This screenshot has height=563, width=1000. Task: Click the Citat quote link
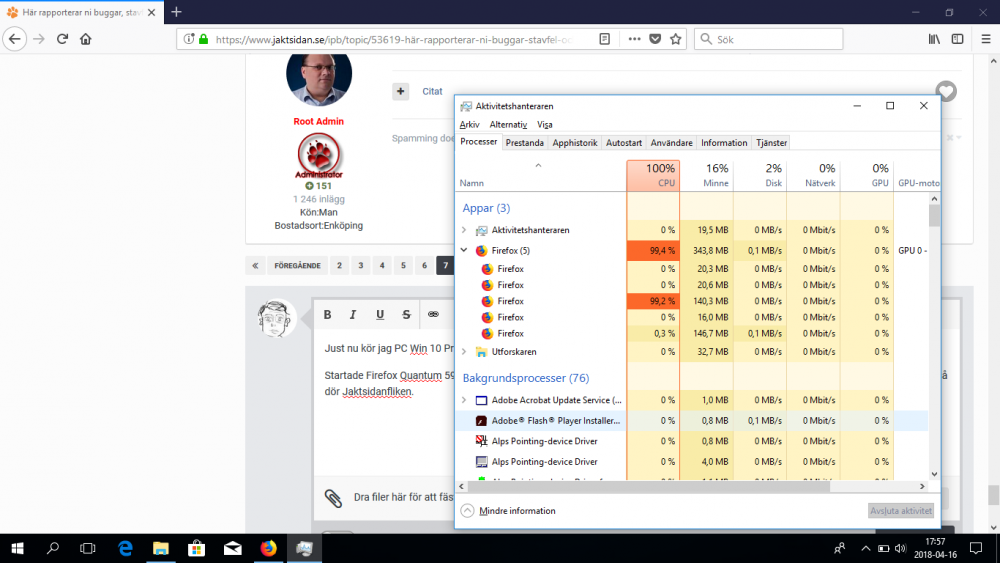point(432,92)
